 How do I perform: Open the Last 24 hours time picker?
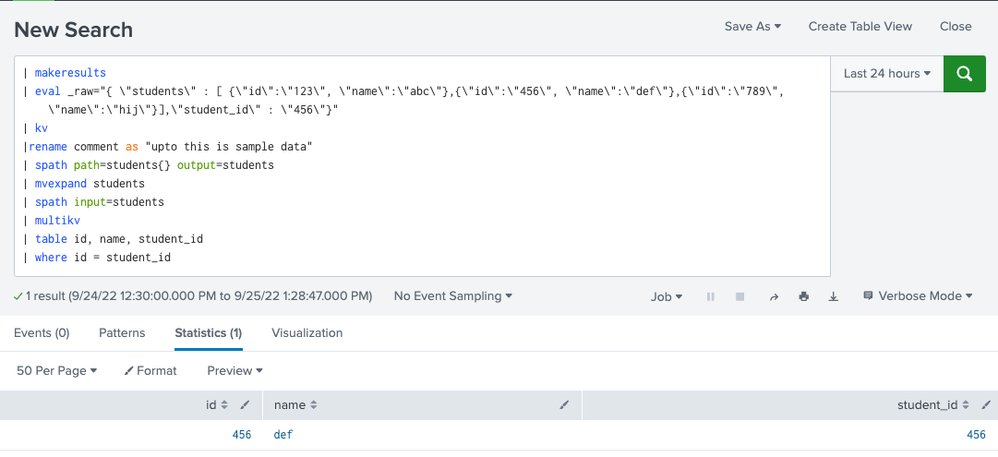(886, 74)
